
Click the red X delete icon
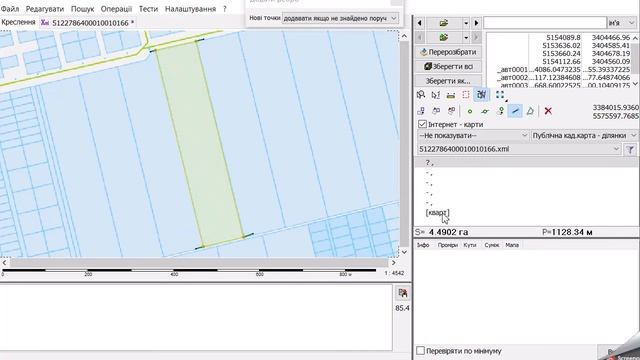click(x=548, y=111)
